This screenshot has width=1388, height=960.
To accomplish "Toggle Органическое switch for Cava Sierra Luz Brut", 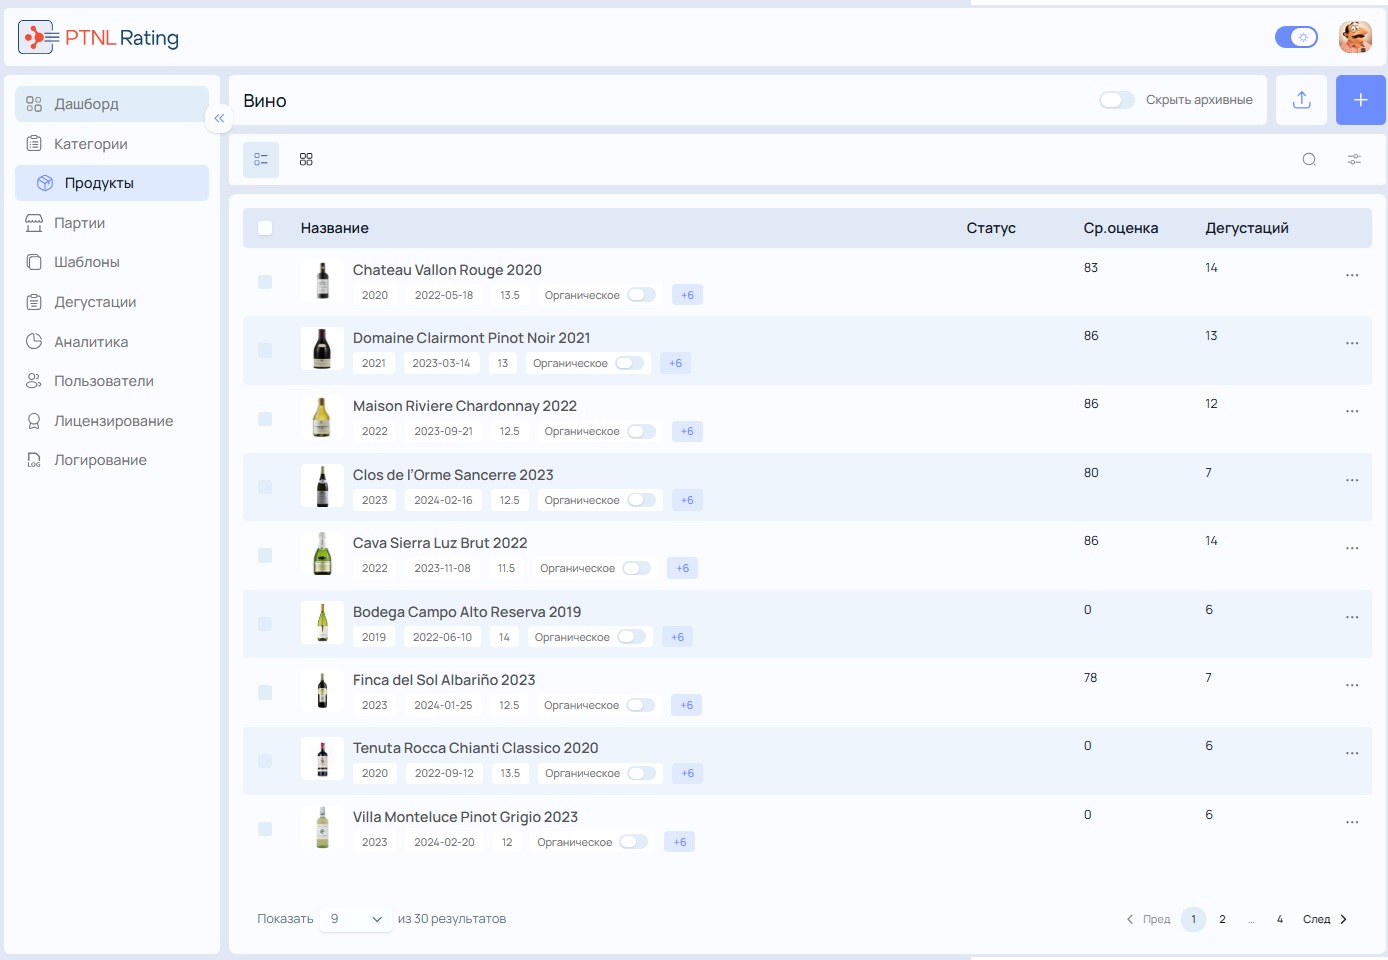I will 636,568.
